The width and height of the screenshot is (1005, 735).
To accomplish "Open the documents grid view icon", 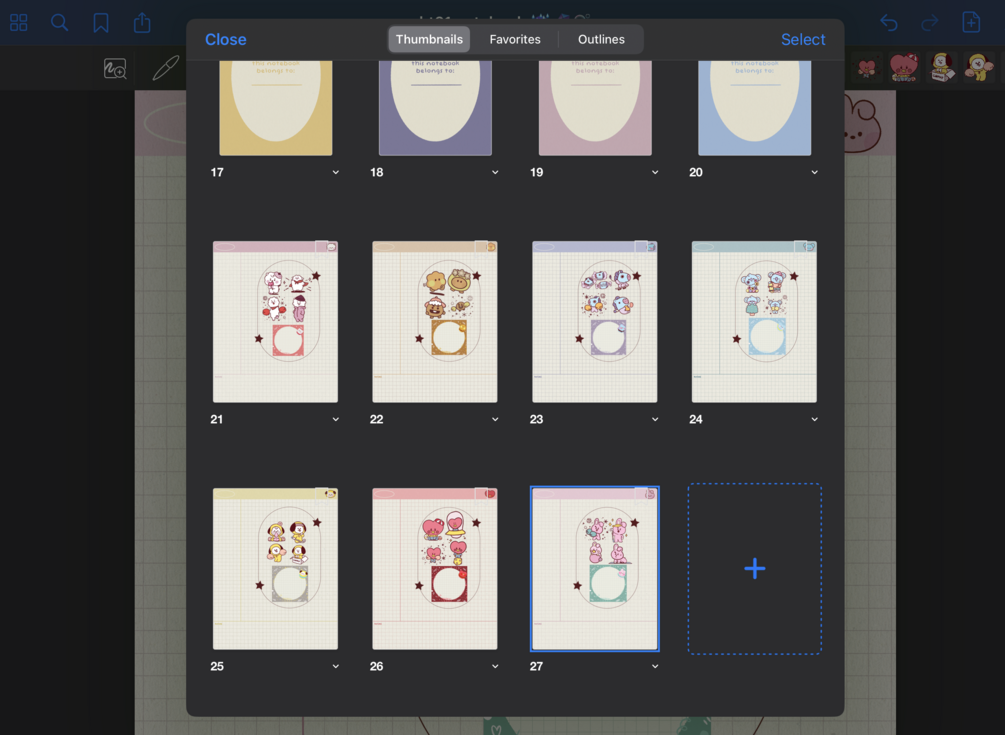I will (19, 23).
